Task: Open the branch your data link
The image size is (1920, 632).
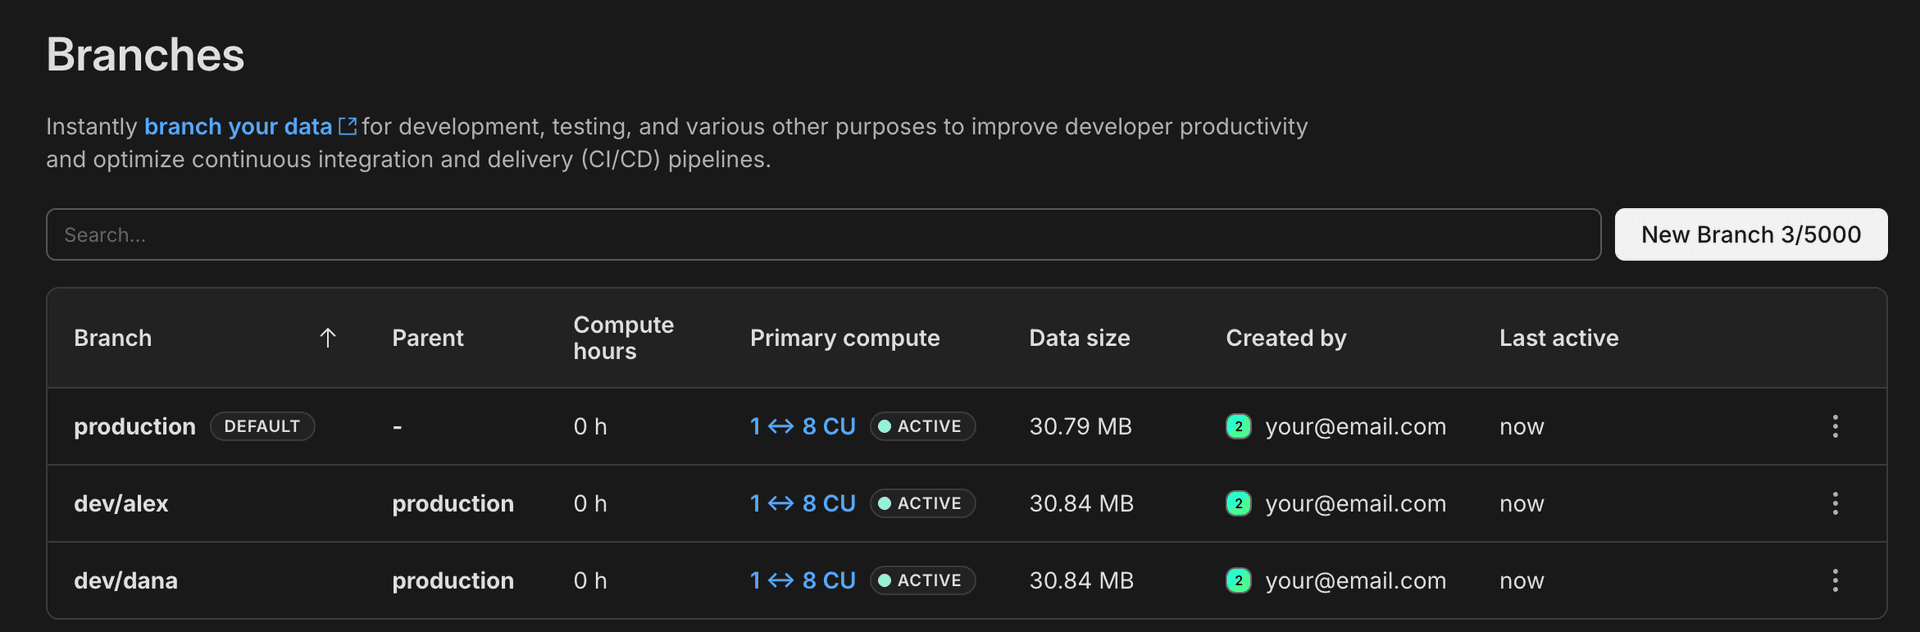Action: [x=238, y=126]
